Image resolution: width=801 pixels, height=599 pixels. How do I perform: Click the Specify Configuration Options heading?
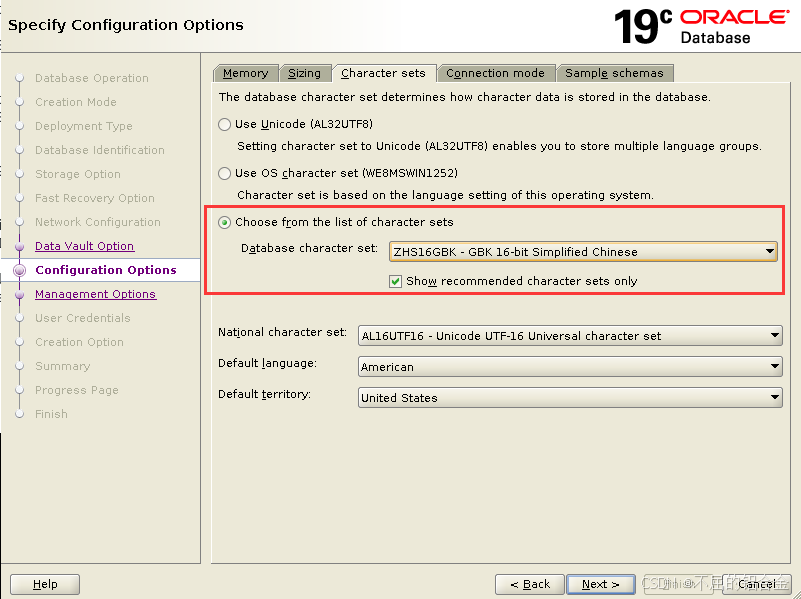click(126, 25)
